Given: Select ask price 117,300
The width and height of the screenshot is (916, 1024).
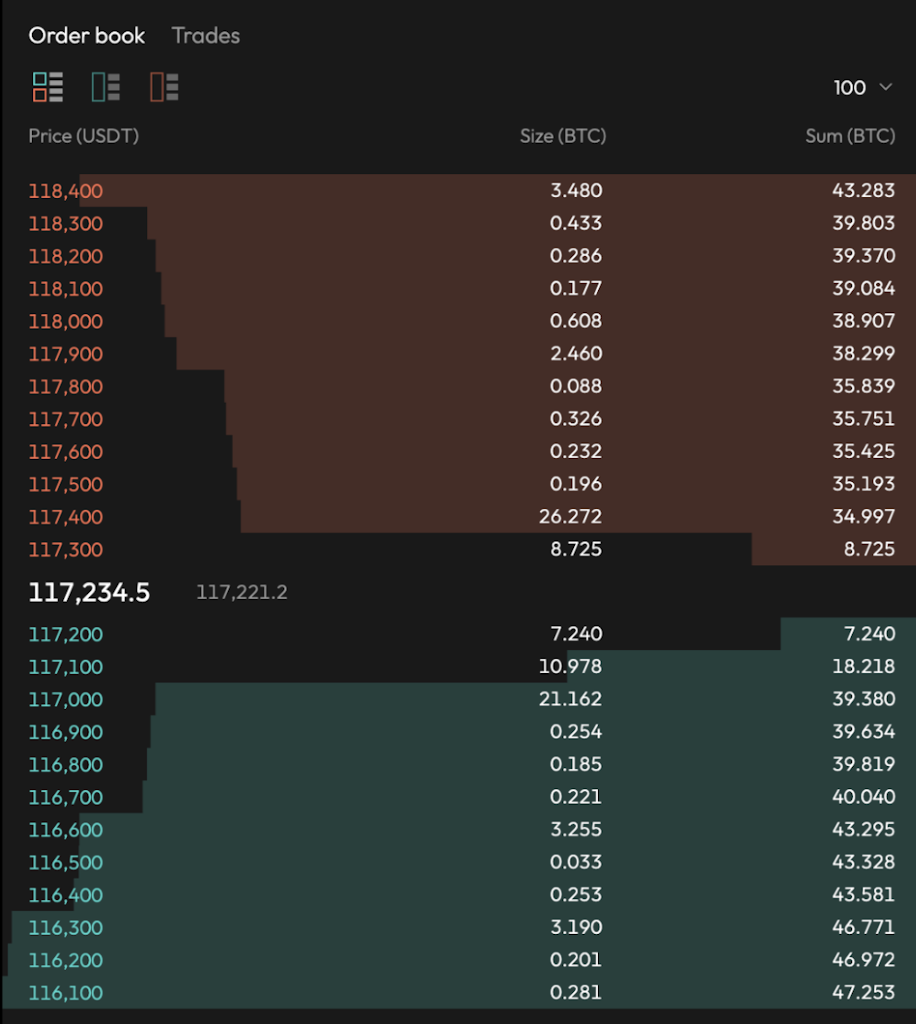Looking at the screenshot, I should [66, 549].
